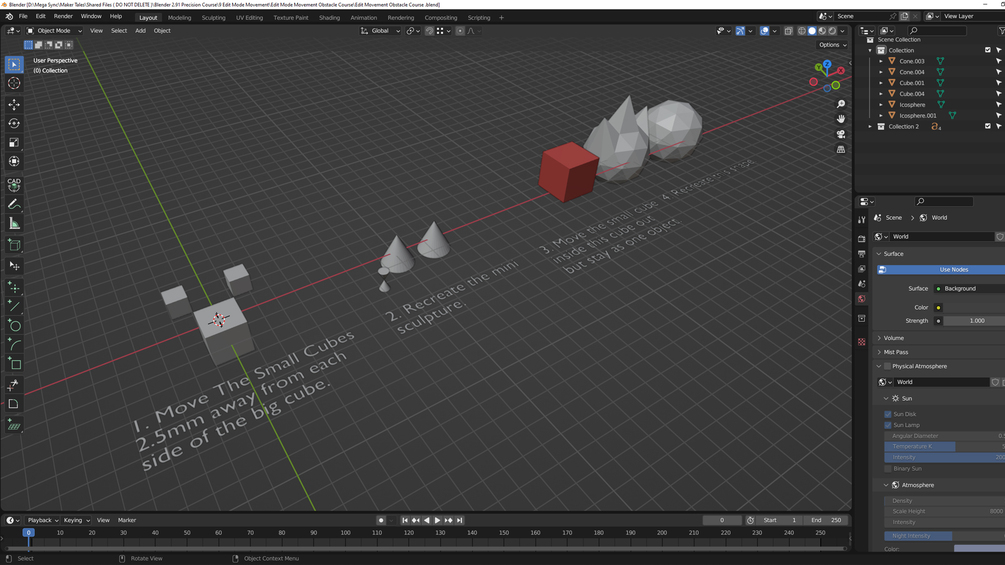1005x565 pixels.
Task: Select the Rotate tool
Action: pyautogui.click(x=14, y=124)
